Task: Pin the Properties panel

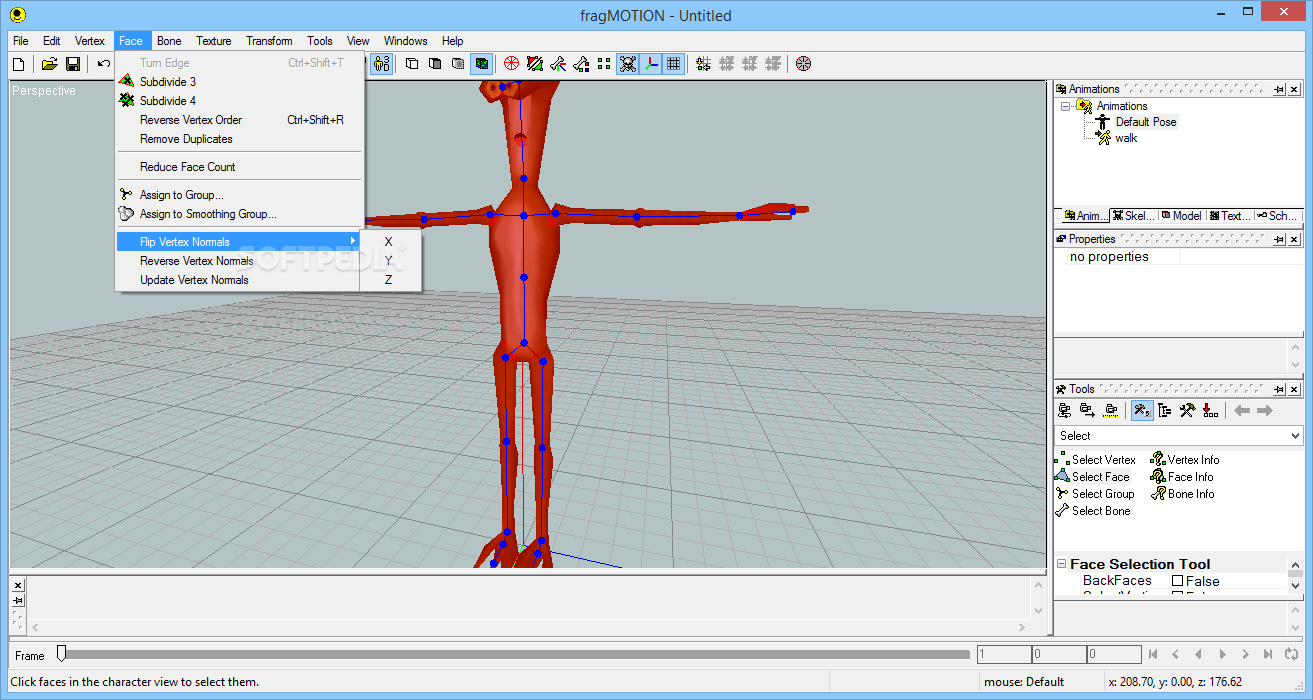Action: 1279,240
